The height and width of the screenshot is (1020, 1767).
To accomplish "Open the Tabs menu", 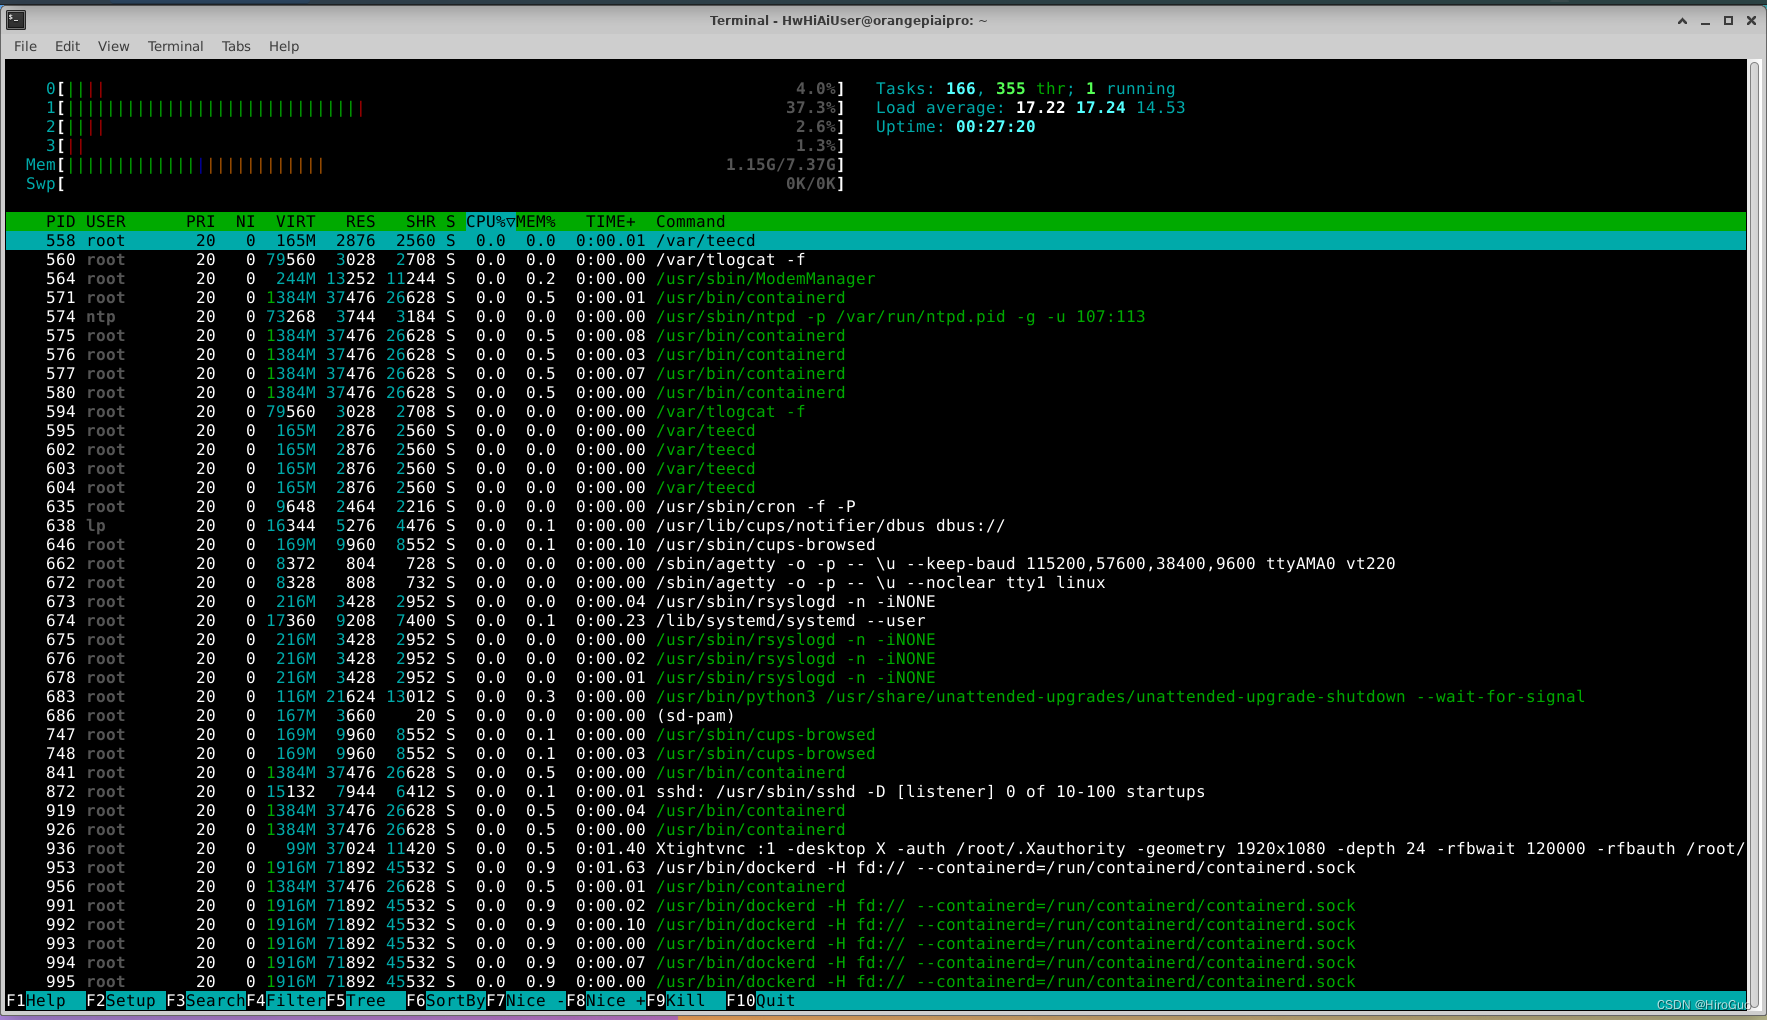I will 236,46.
